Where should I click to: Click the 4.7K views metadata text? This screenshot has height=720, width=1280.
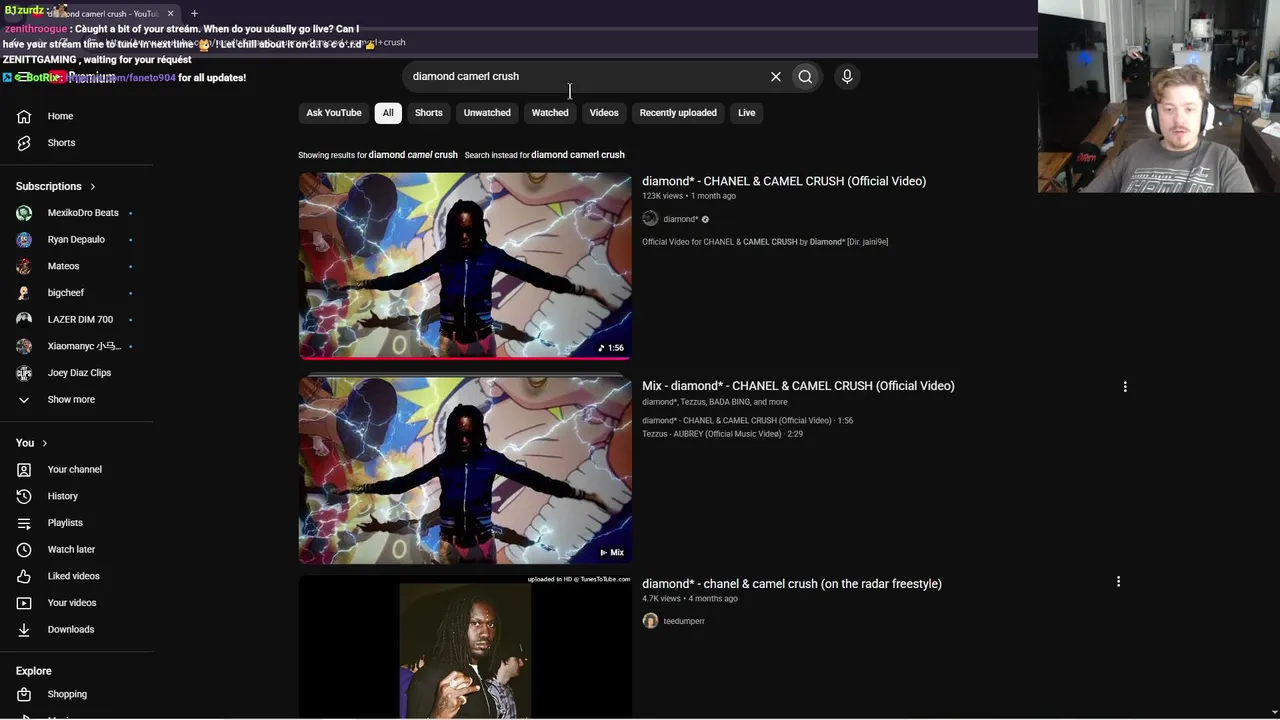click(x=661, y=599)
